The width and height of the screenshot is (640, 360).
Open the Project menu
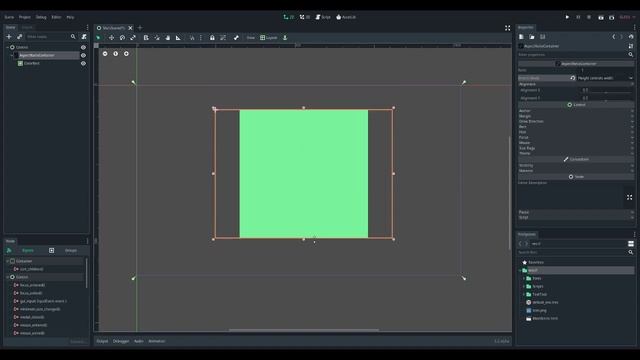(x=24, y=17)
